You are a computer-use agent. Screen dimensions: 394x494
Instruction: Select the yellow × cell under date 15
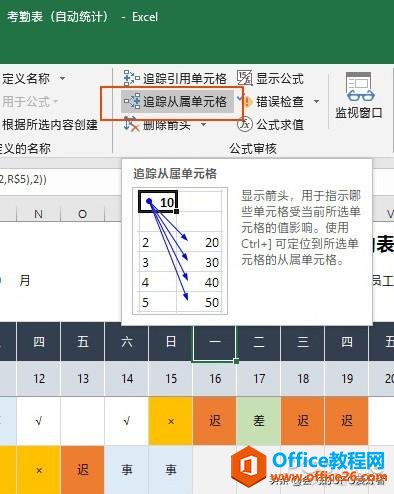point(171,421)
